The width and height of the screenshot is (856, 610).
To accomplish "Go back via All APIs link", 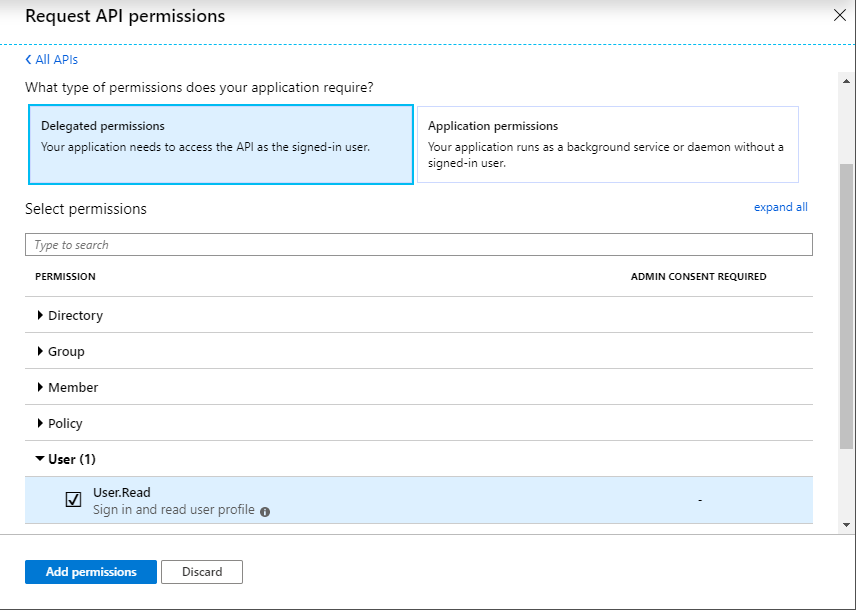I will coord(56,60).
